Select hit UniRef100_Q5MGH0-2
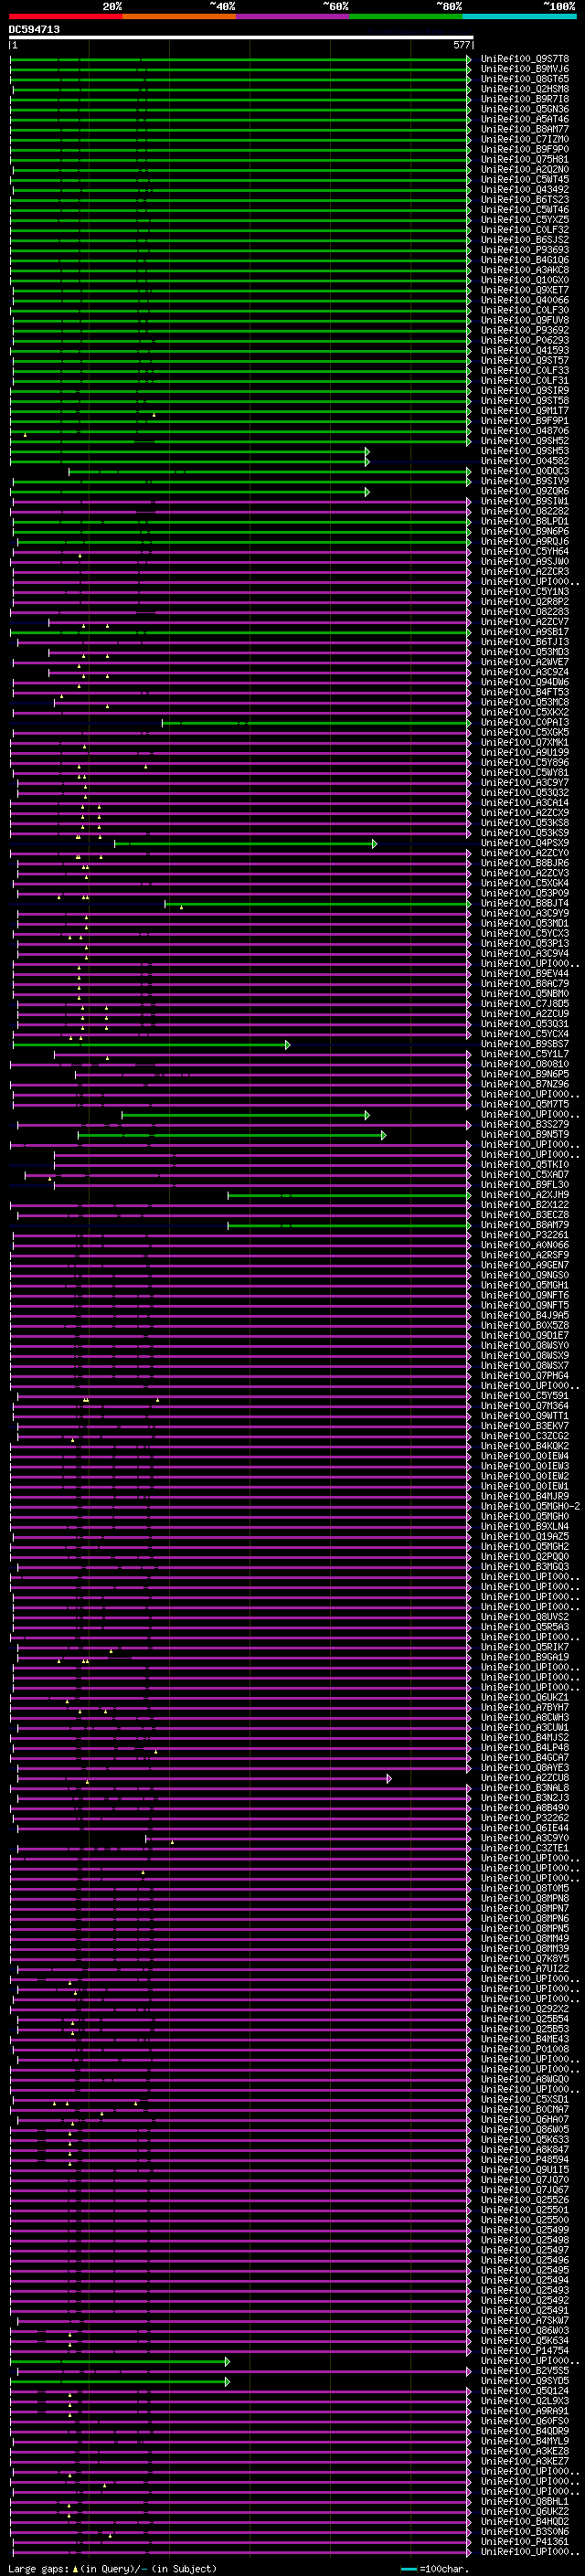The width and height of the screenshot is (585, 2576). pos(530,1506)
